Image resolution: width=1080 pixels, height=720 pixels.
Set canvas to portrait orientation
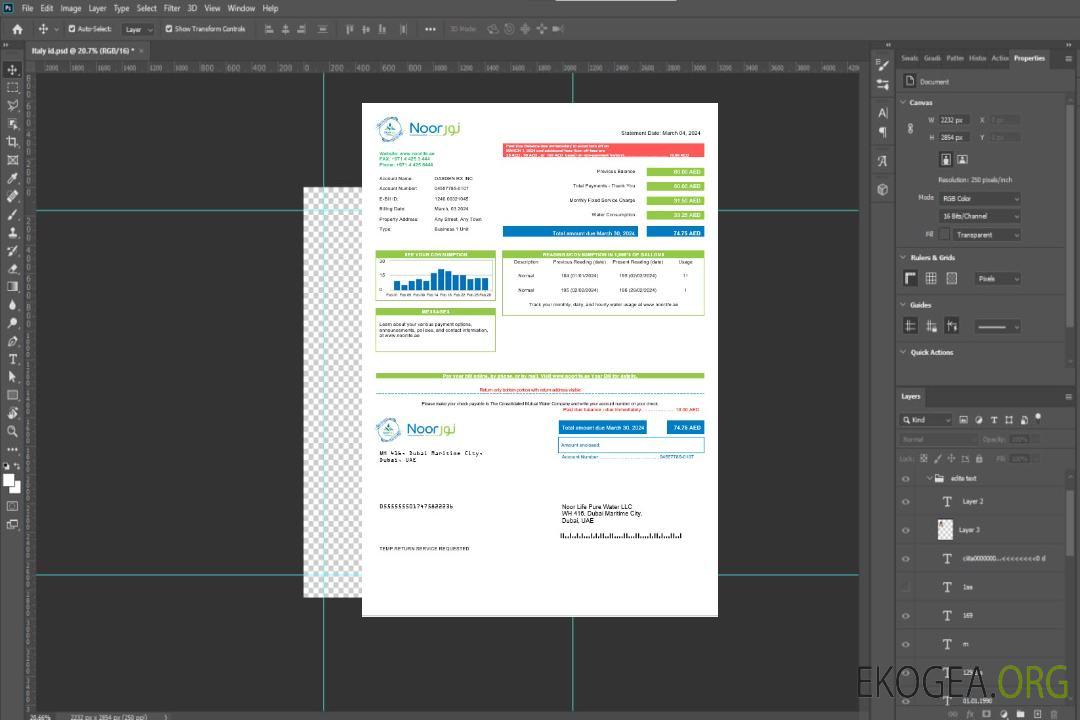point(946,159)
